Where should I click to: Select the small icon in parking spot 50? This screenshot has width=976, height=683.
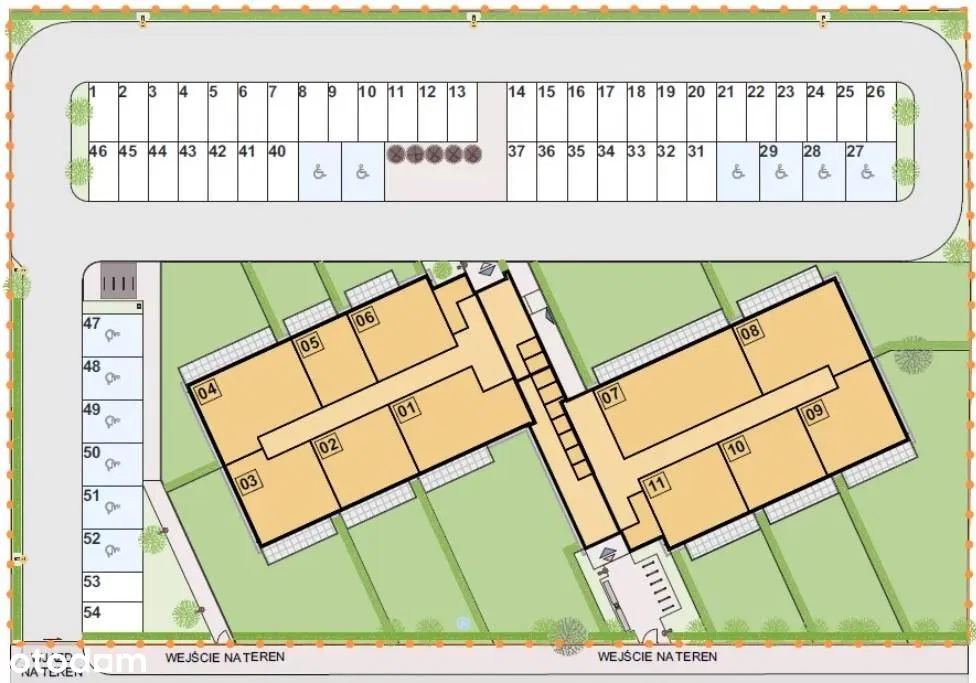coord(113,463)
